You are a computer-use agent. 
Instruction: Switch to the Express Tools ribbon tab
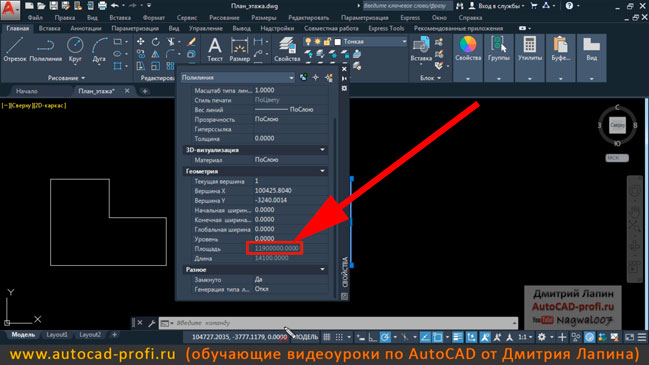(x=386, y=28)
